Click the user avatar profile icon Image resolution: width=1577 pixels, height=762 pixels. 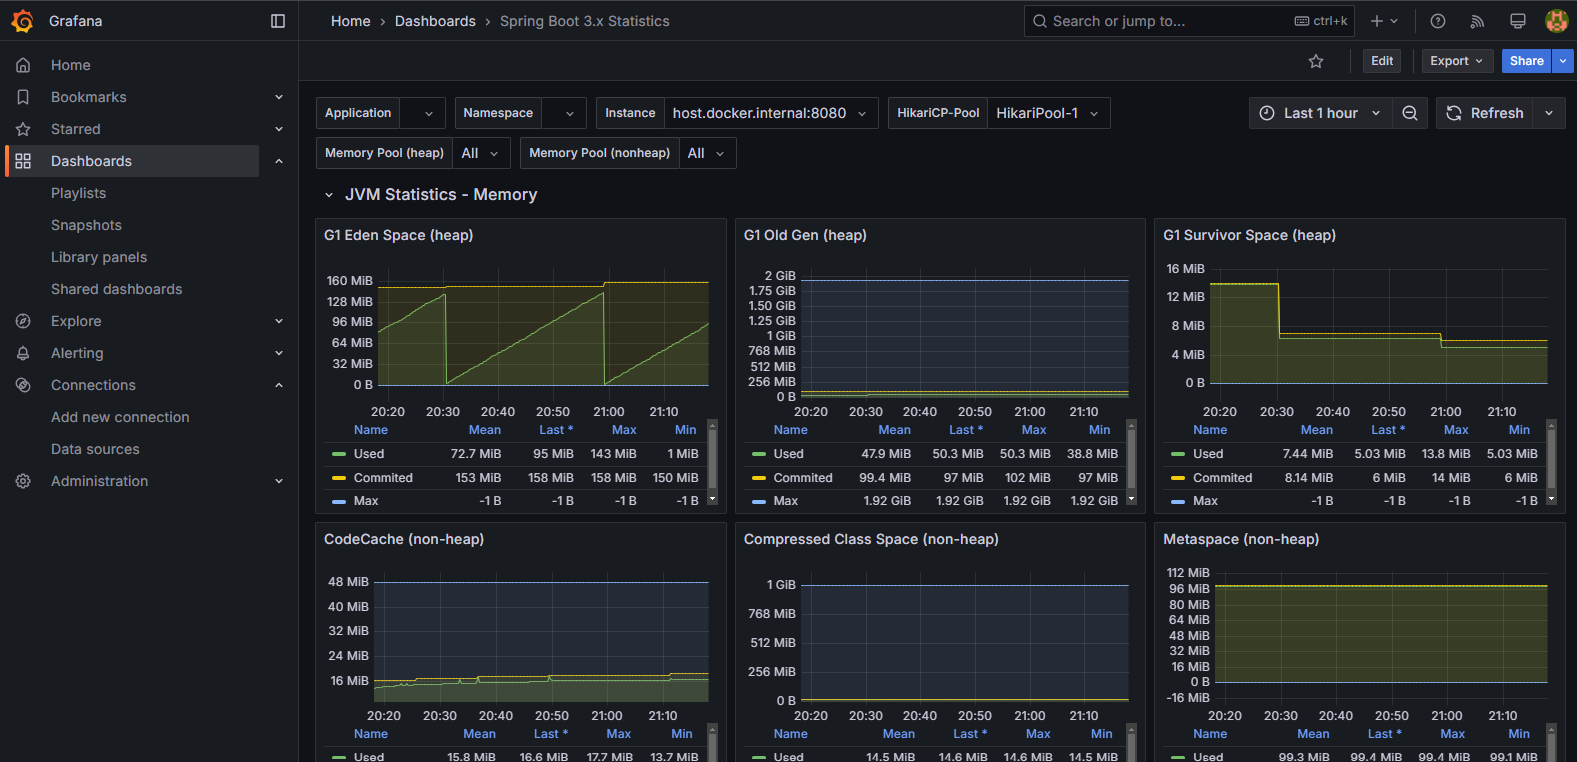[x=1556, y=21]
